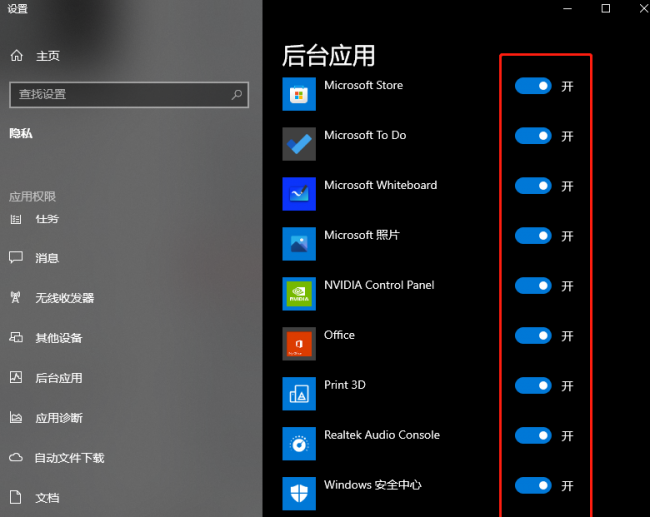Click the 任务 list icon in sidebar
Viewport: 650px width, 517px height.
pyautogui.click(x=16, y=219)
